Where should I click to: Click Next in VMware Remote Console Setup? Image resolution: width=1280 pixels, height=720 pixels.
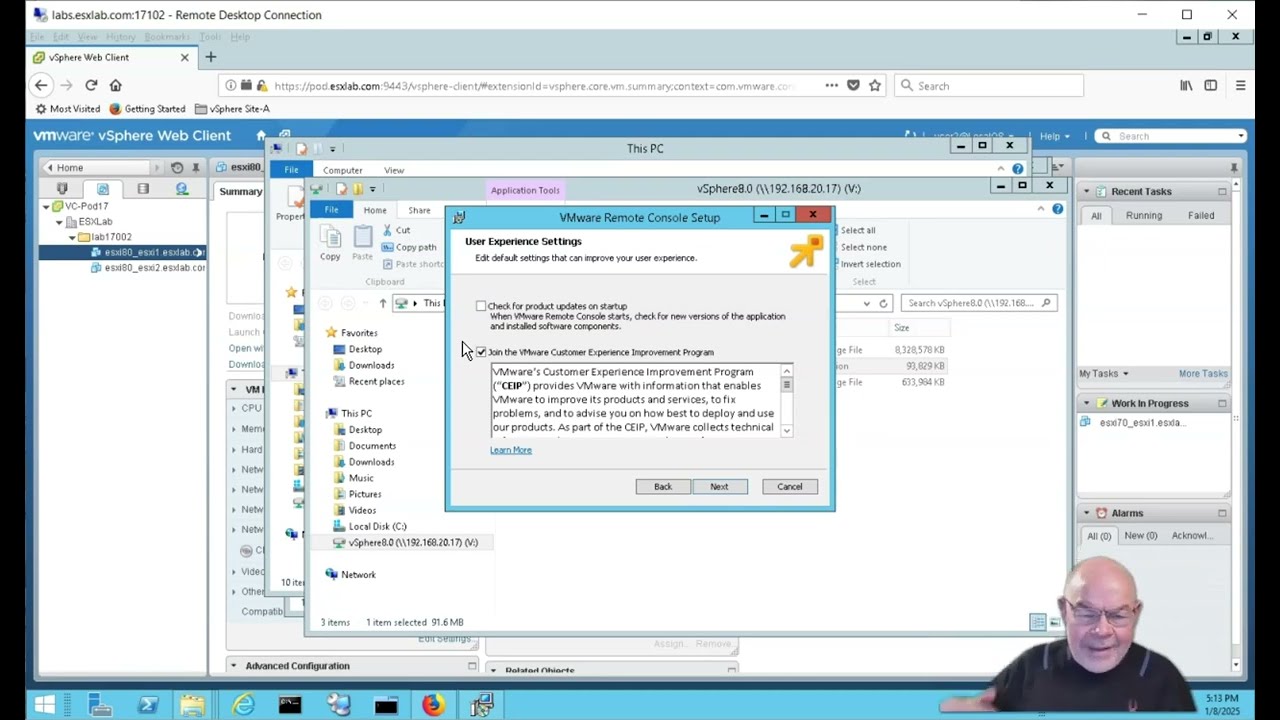click(719, 486)
